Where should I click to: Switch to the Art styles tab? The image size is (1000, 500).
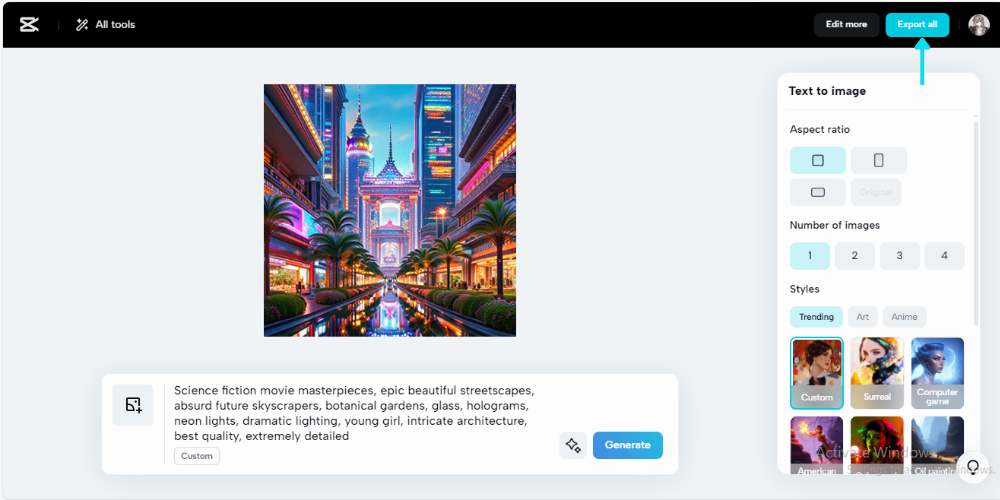862,317
